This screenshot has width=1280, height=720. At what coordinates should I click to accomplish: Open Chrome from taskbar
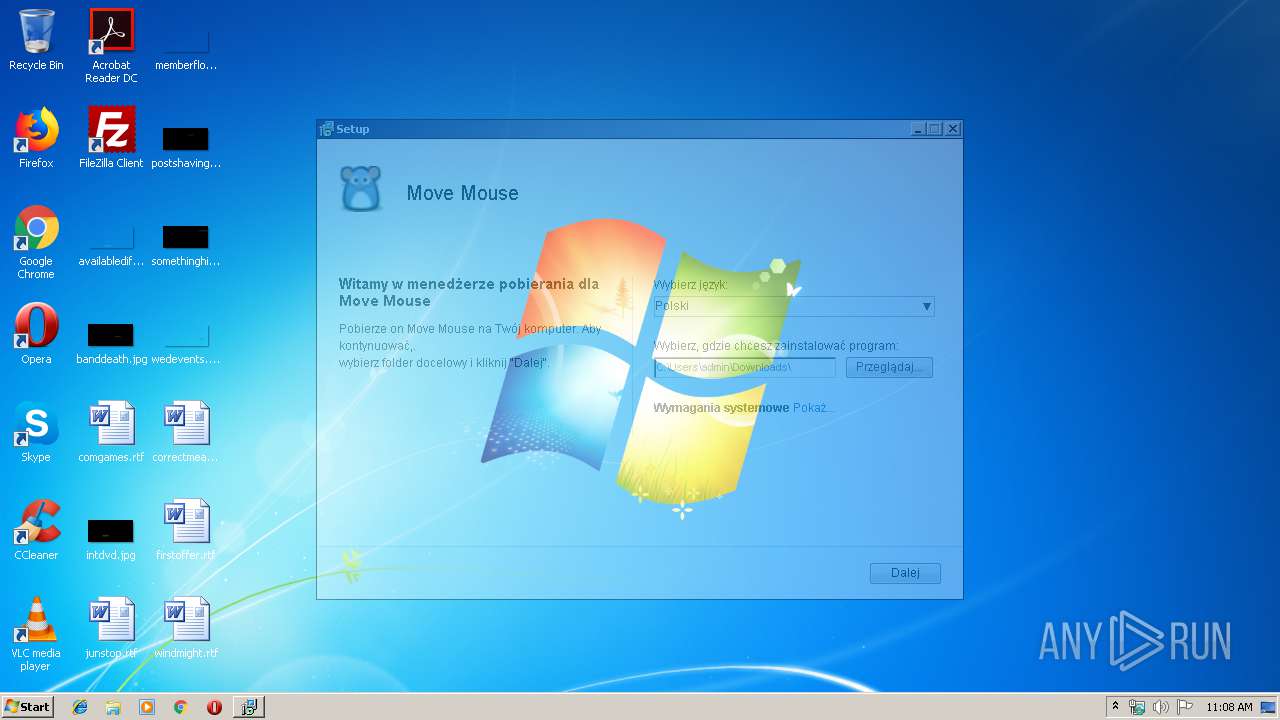[180, 707]
